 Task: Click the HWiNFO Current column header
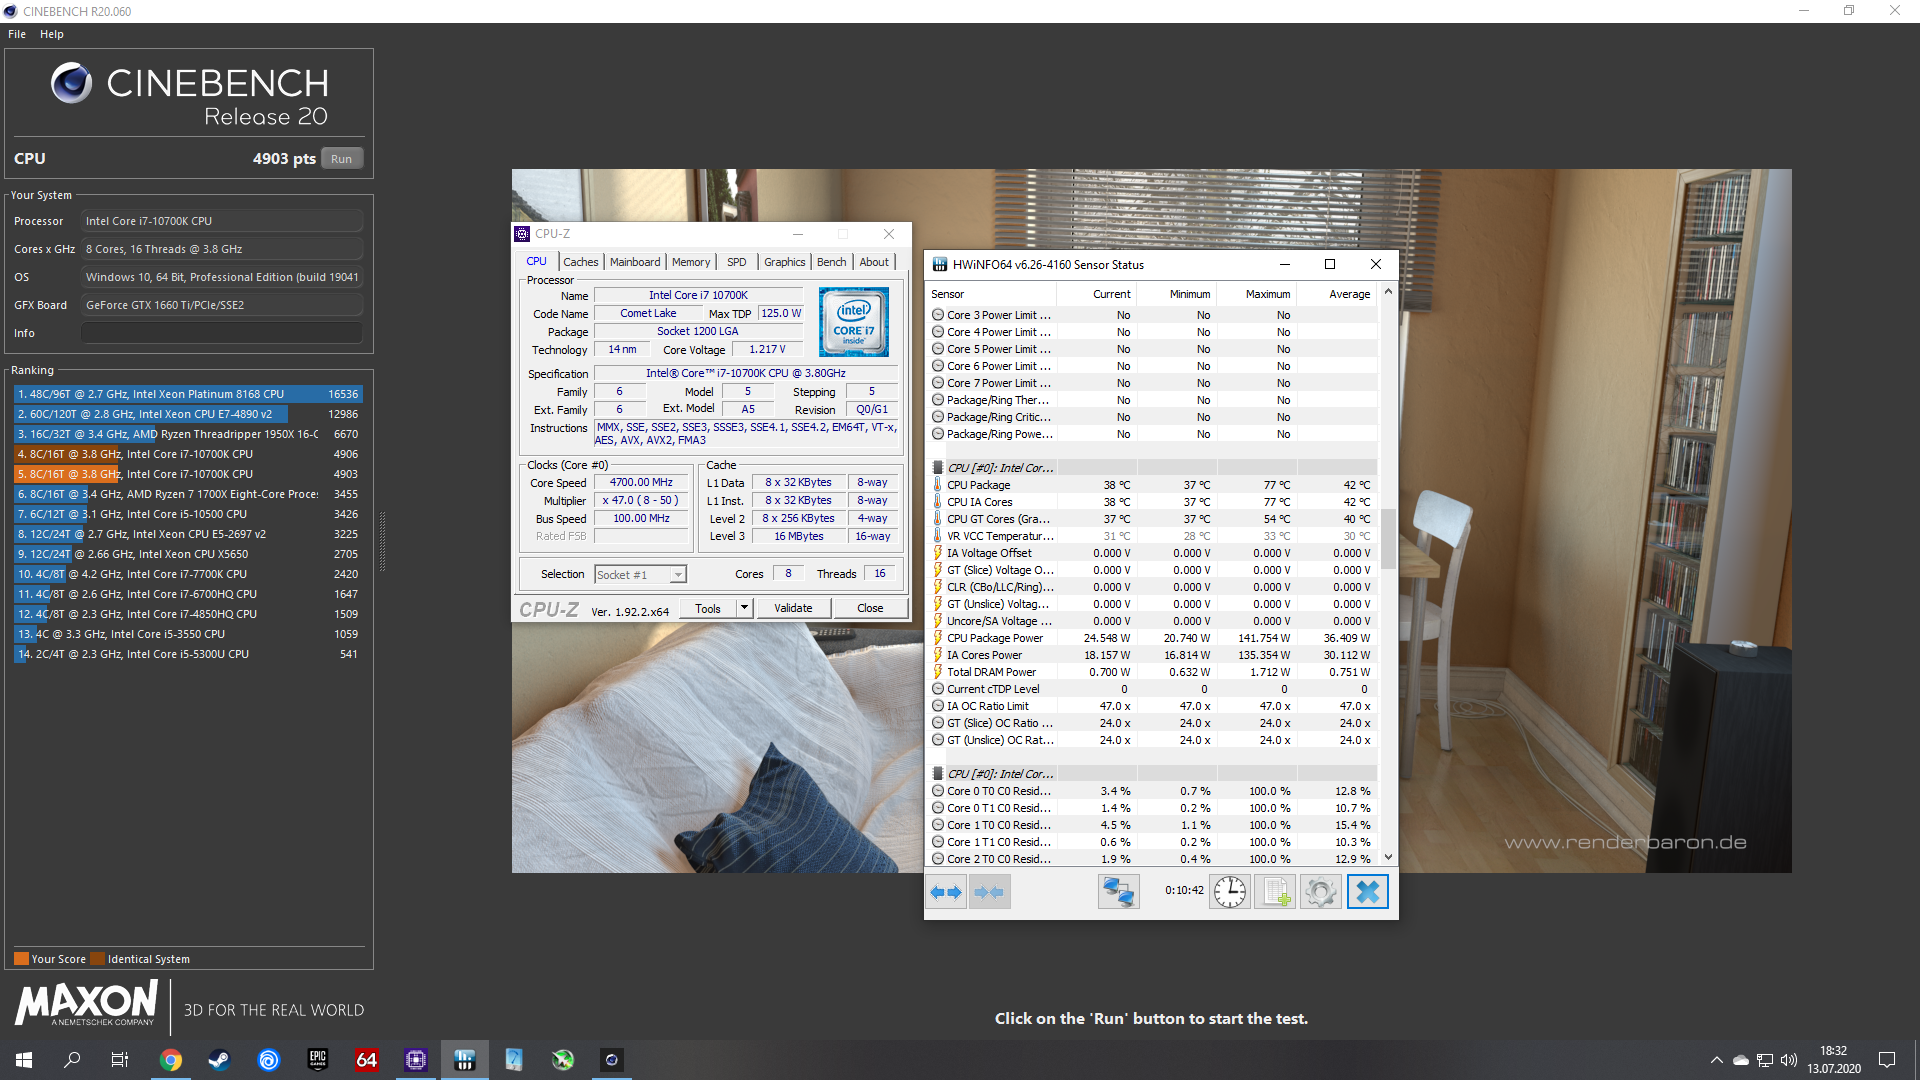point(1097,294)
